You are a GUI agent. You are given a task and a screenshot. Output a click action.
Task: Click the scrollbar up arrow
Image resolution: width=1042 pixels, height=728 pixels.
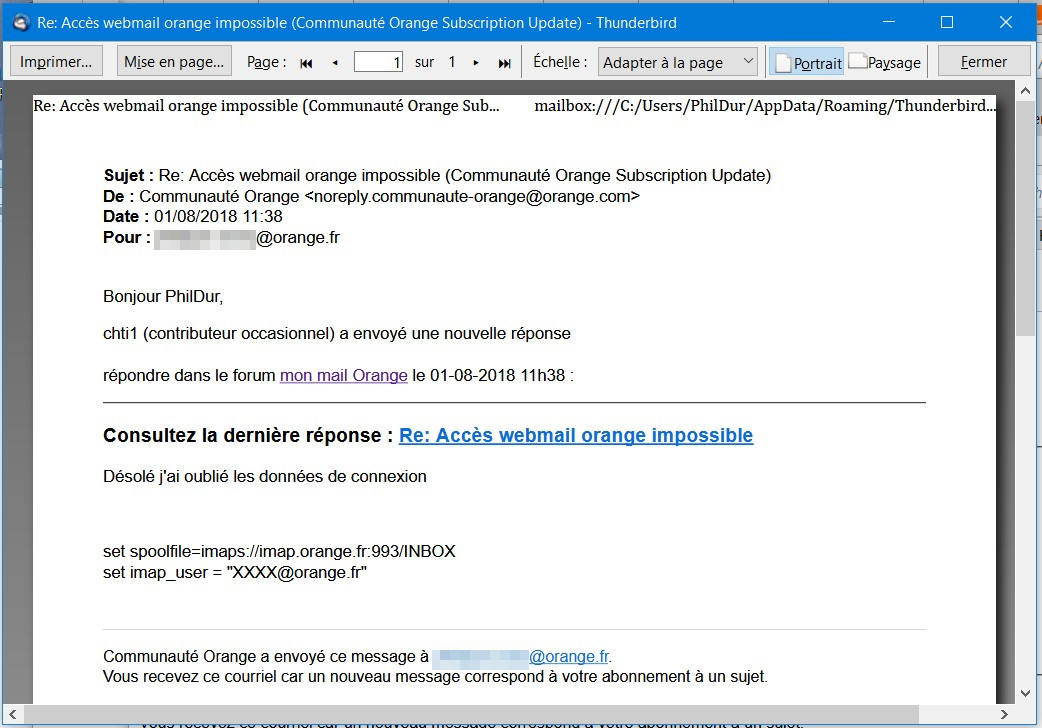point(1025,91)
